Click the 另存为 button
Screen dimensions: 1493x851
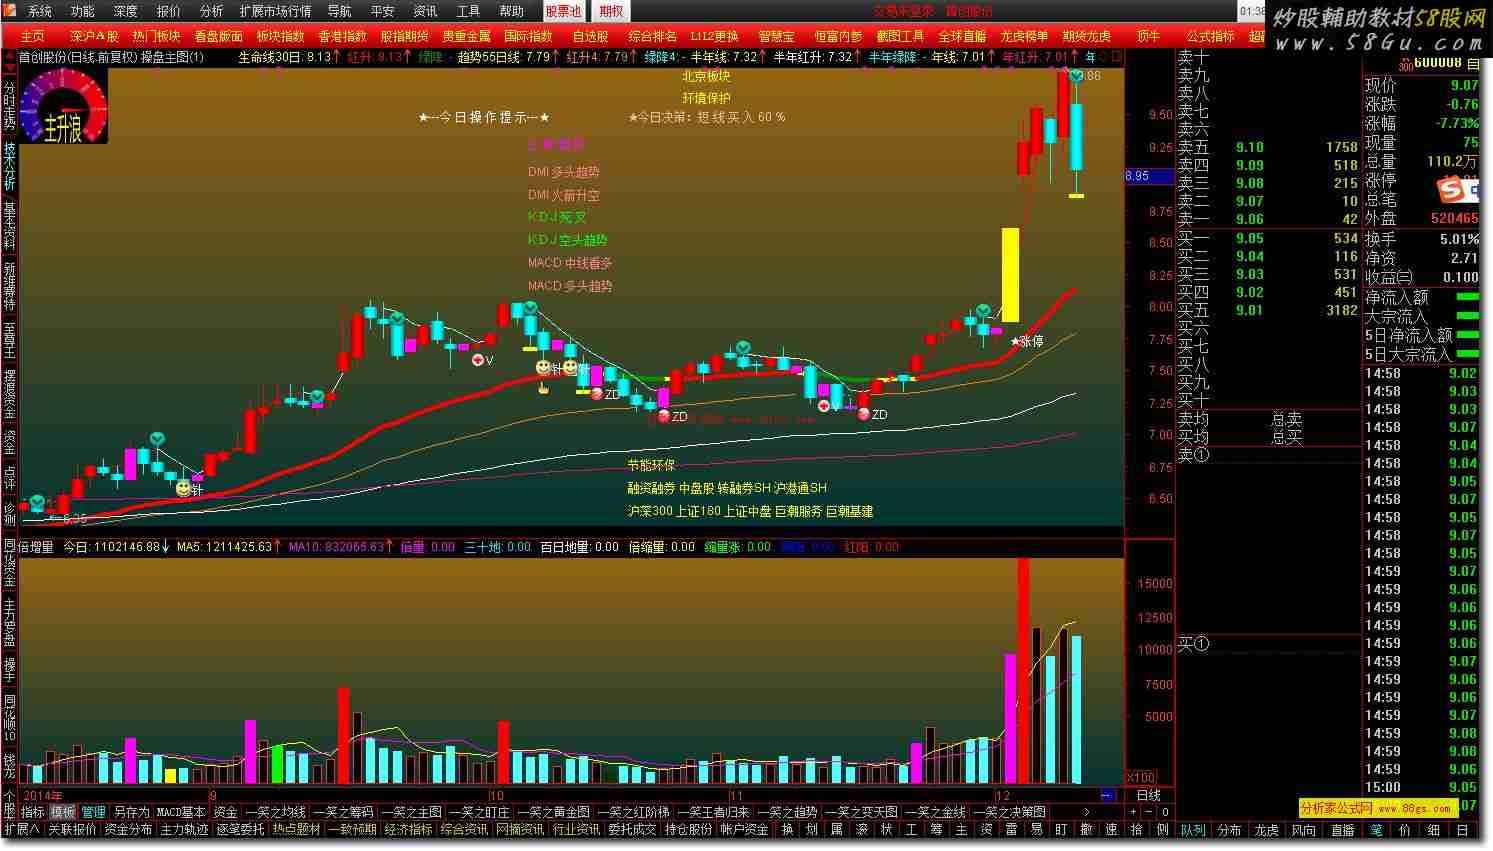point(131,812)
